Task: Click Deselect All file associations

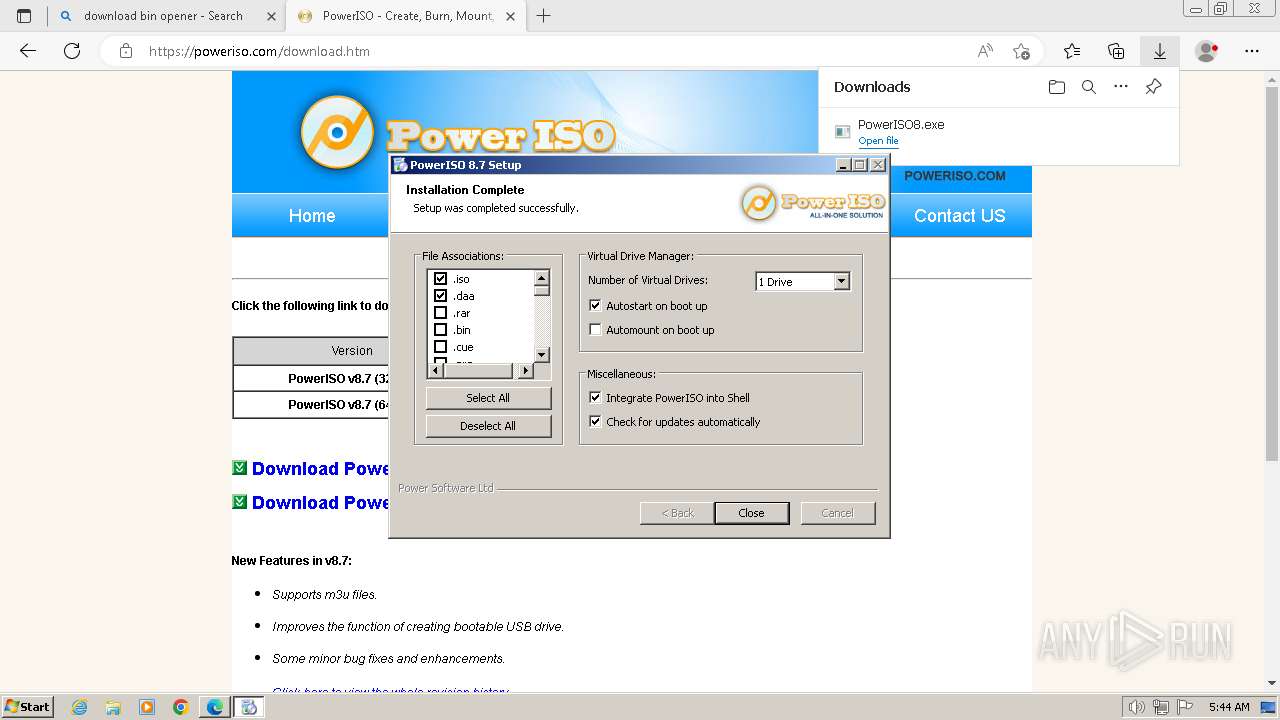Action: (488, 426)
